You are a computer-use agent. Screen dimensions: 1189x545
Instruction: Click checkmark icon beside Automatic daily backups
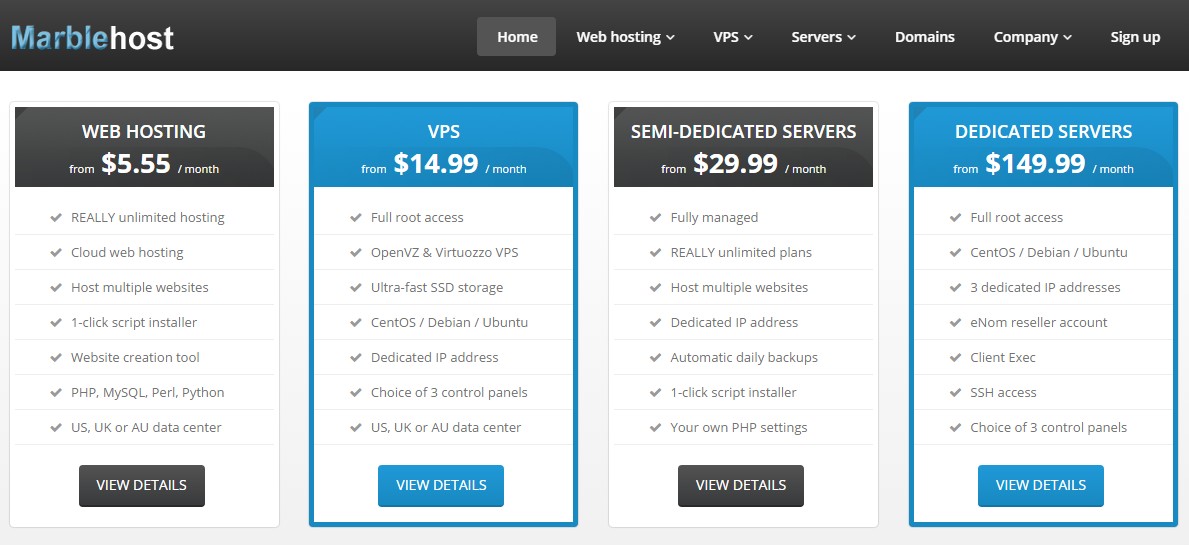(656, 357)
